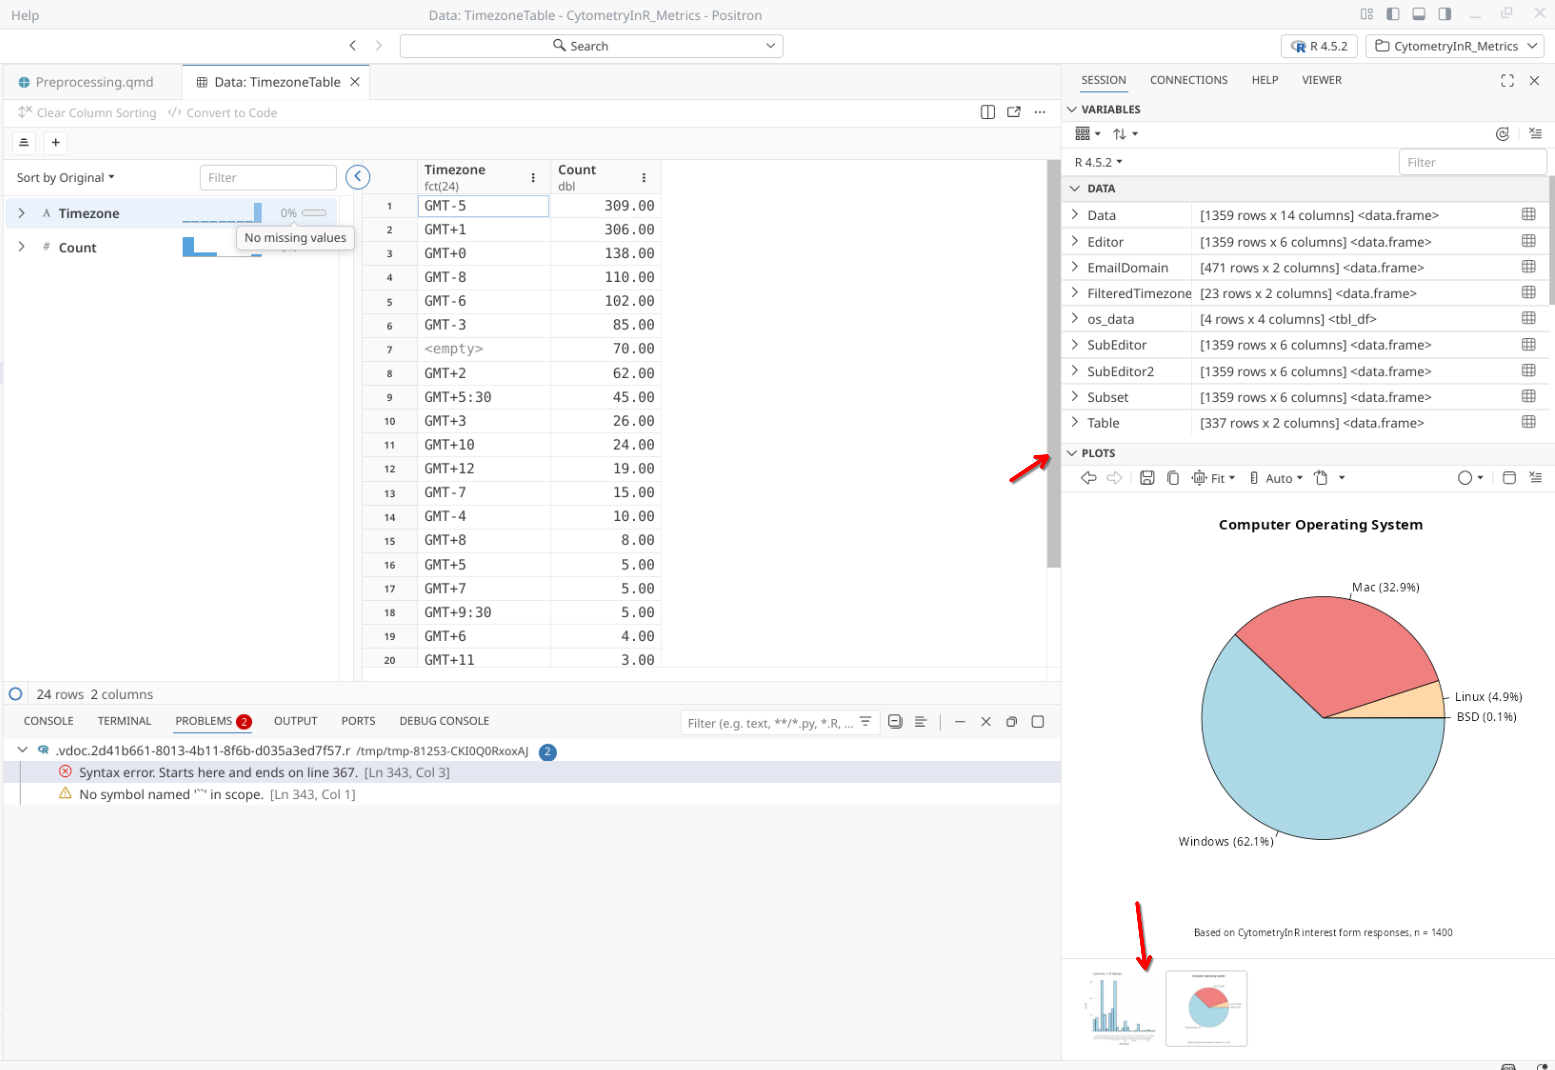1555x1070 pixels.
Task: Open Timezone column header options menu
Action: pos(533,177)
